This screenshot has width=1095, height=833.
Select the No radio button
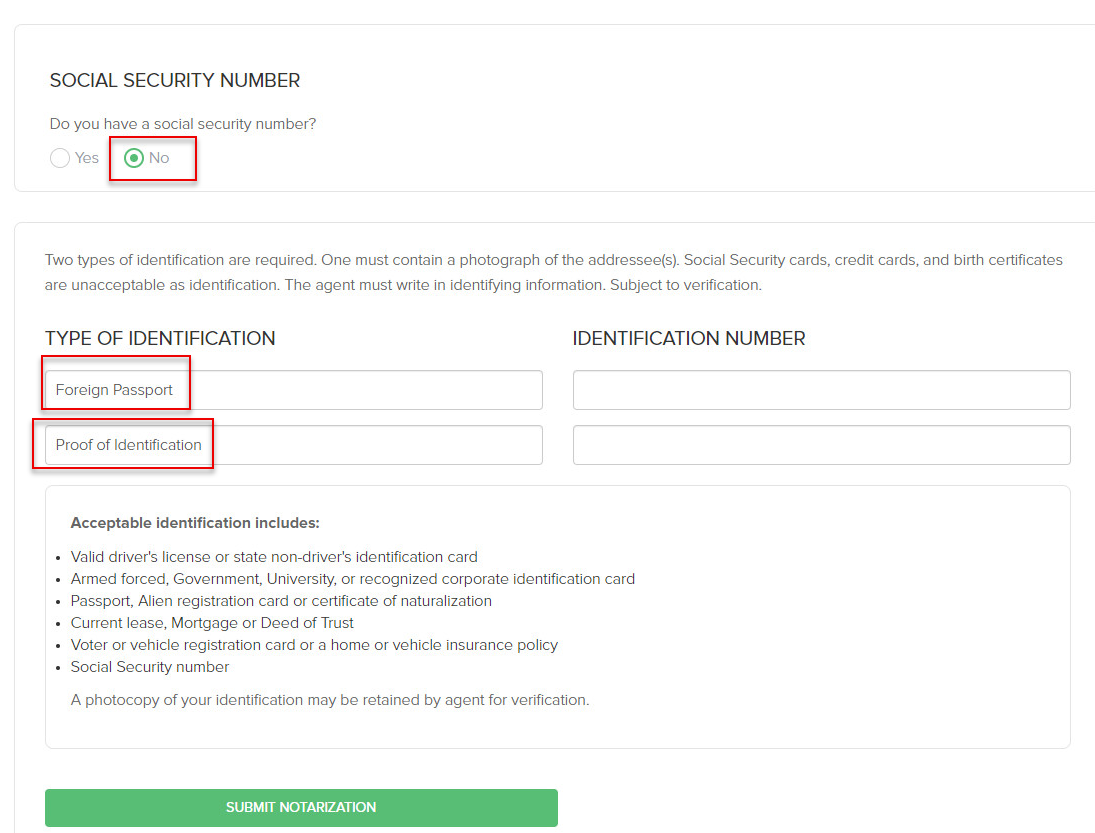tap(134, 158)
